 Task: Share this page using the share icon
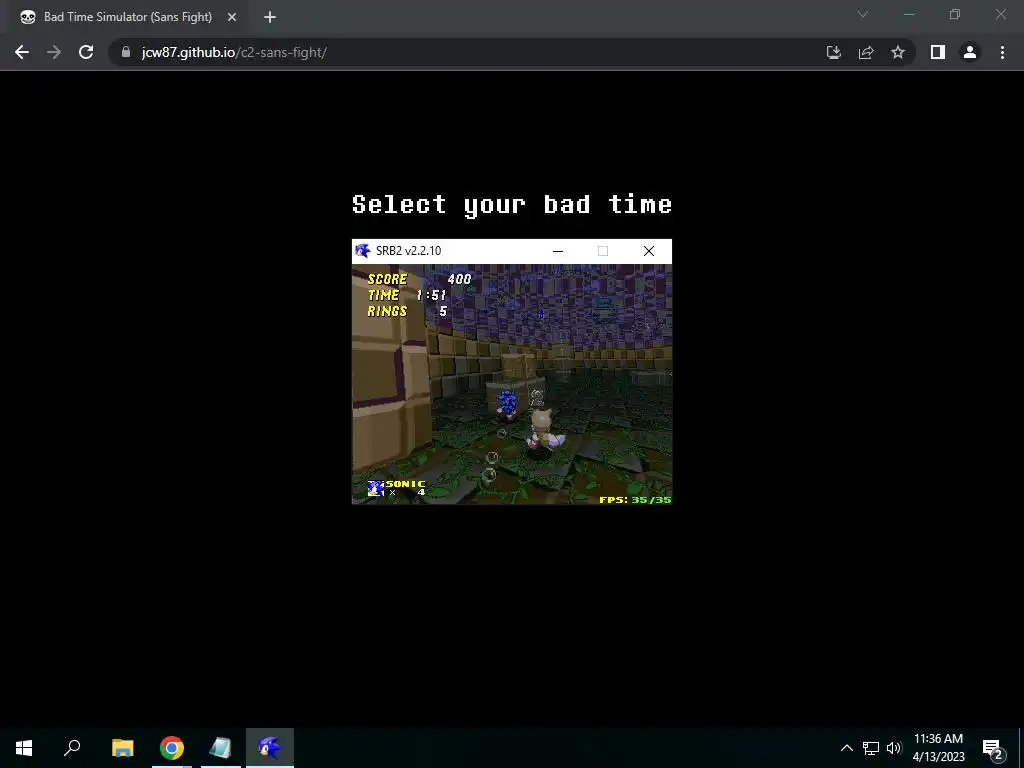(x=866, y=52)
